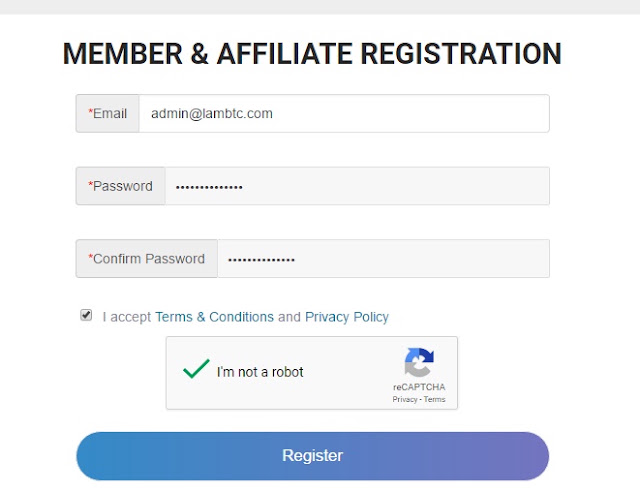
Task: Submit the form with Register button
Action: coord(313,456)
